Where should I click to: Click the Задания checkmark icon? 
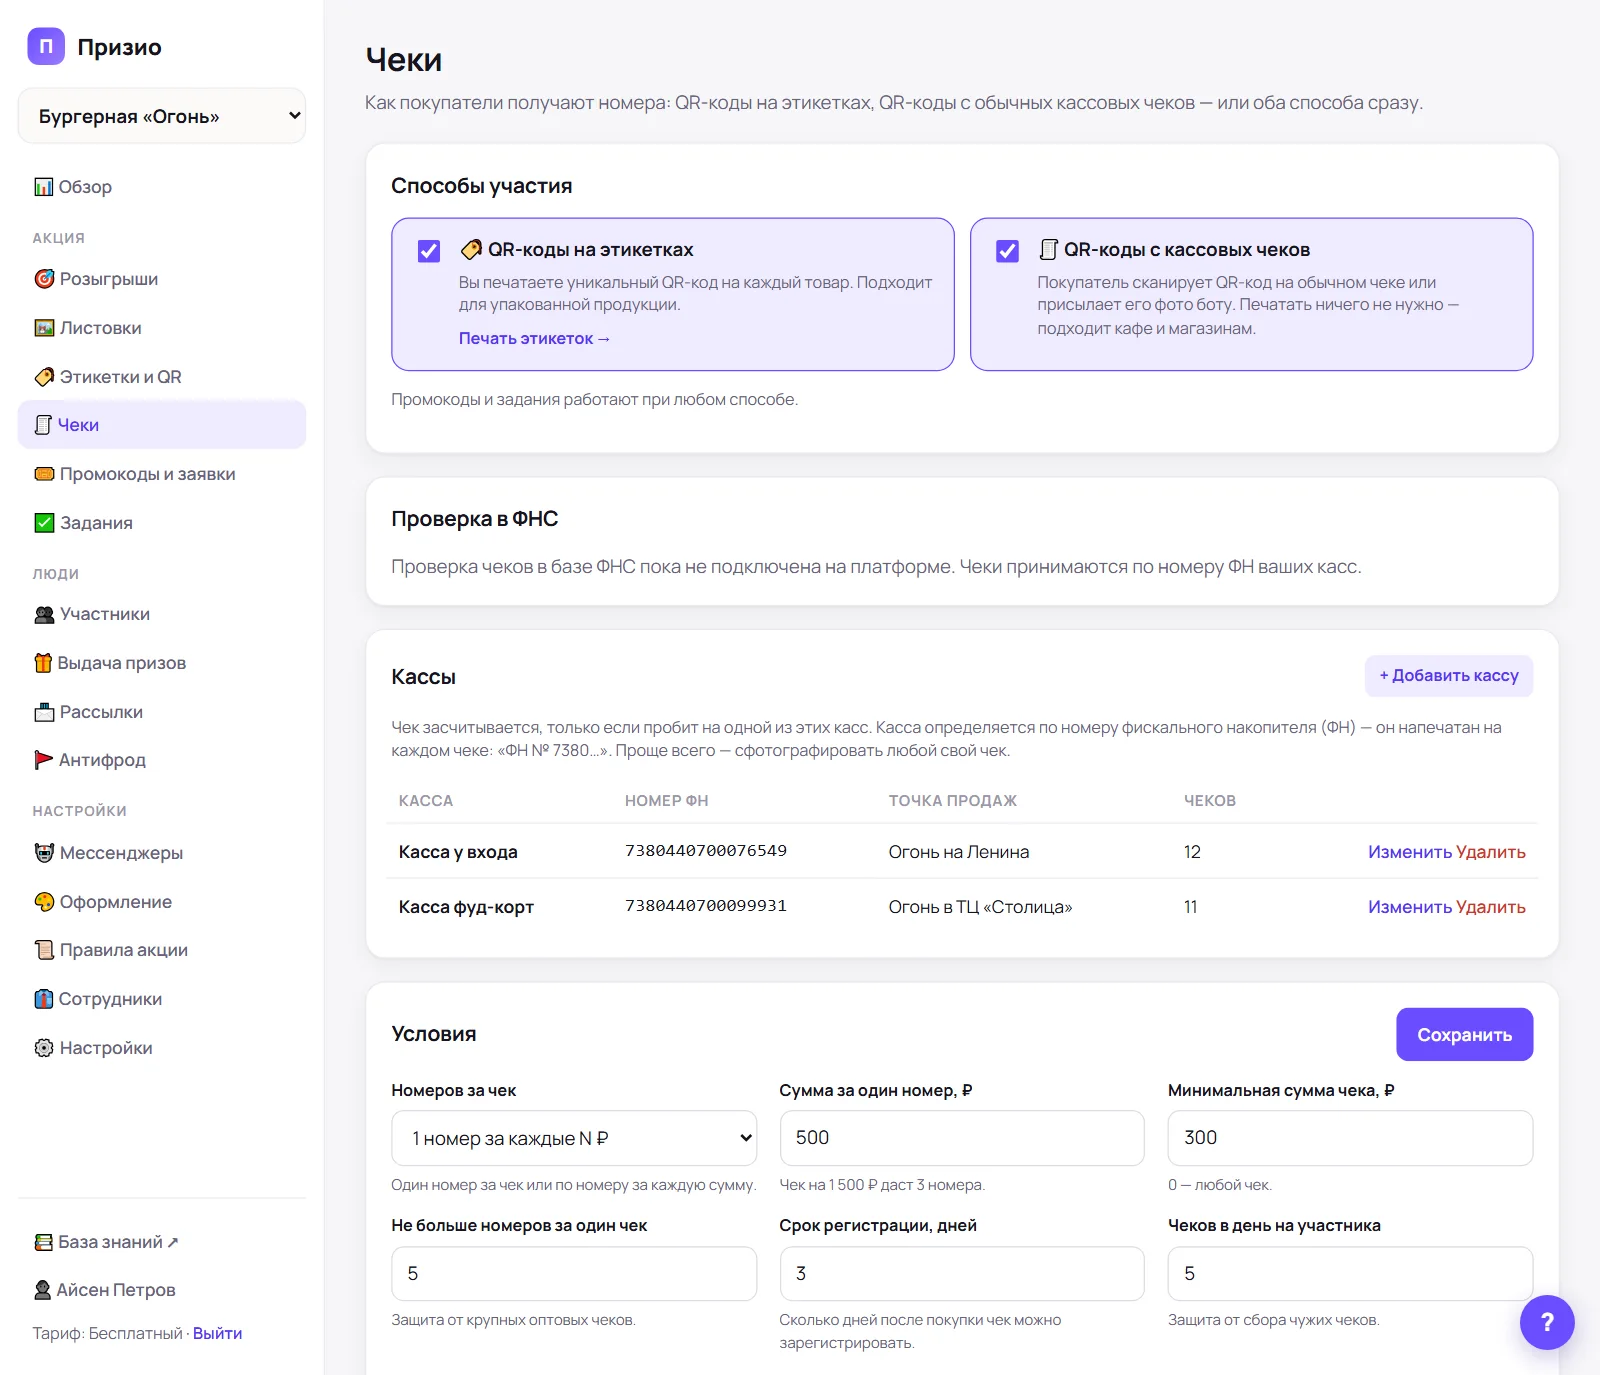tap(44, 523)
